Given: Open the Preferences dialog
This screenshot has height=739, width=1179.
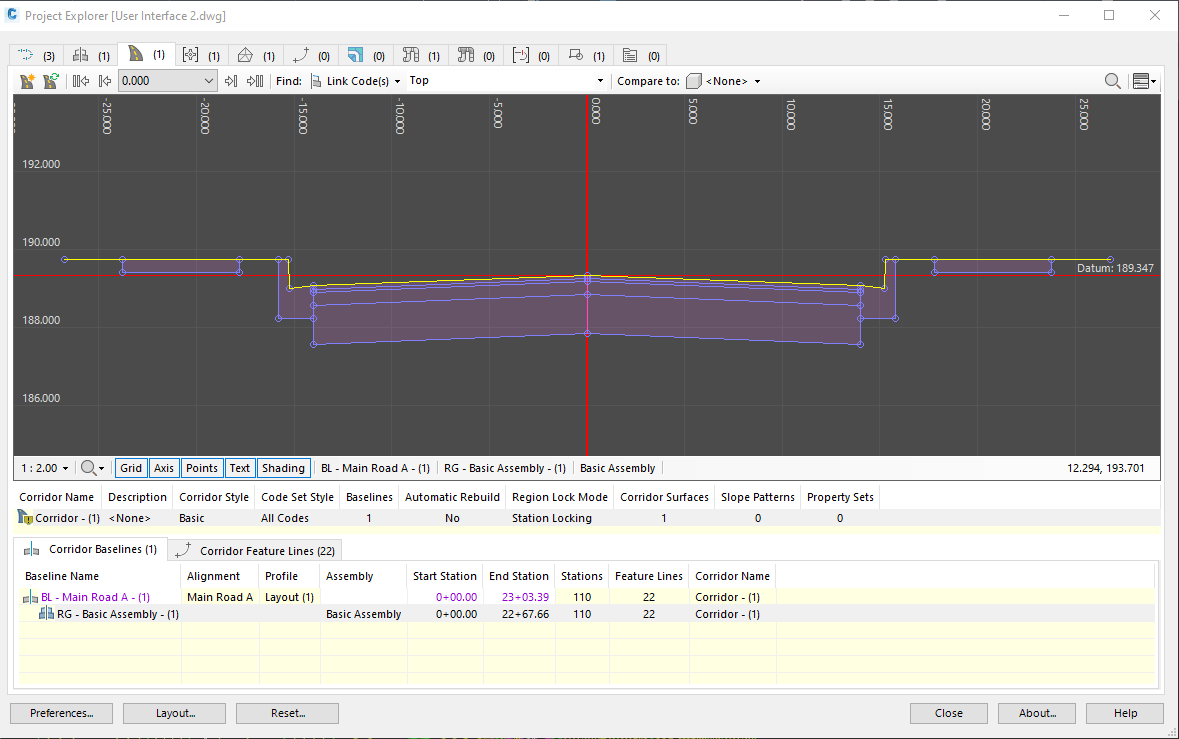Looking at the screenshot, I should (61, 713).
